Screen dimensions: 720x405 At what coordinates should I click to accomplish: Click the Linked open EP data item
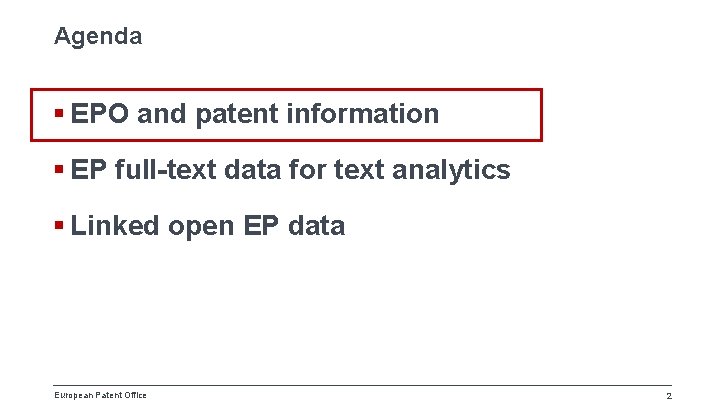tap(208, 226)
